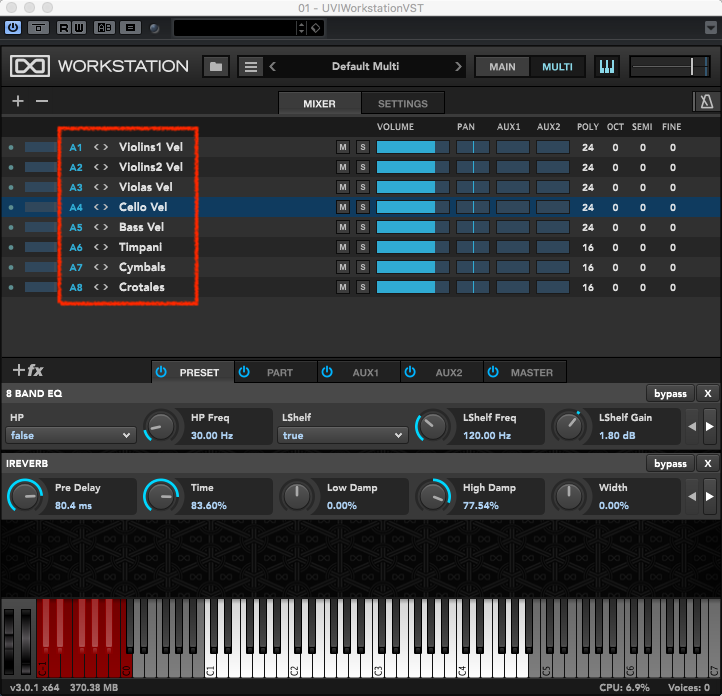The height and width of the screenshot is (696, 722).
Task: Click the R read automation button
Action: [64, 28]
